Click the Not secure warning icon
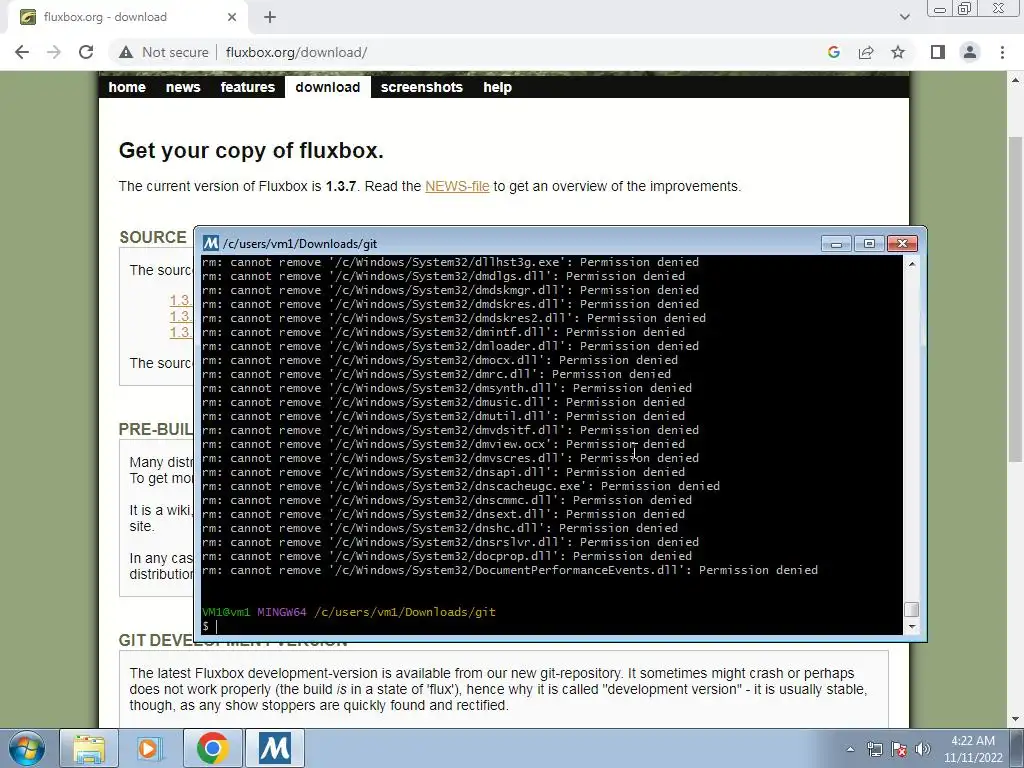 [x=126, y=52]
